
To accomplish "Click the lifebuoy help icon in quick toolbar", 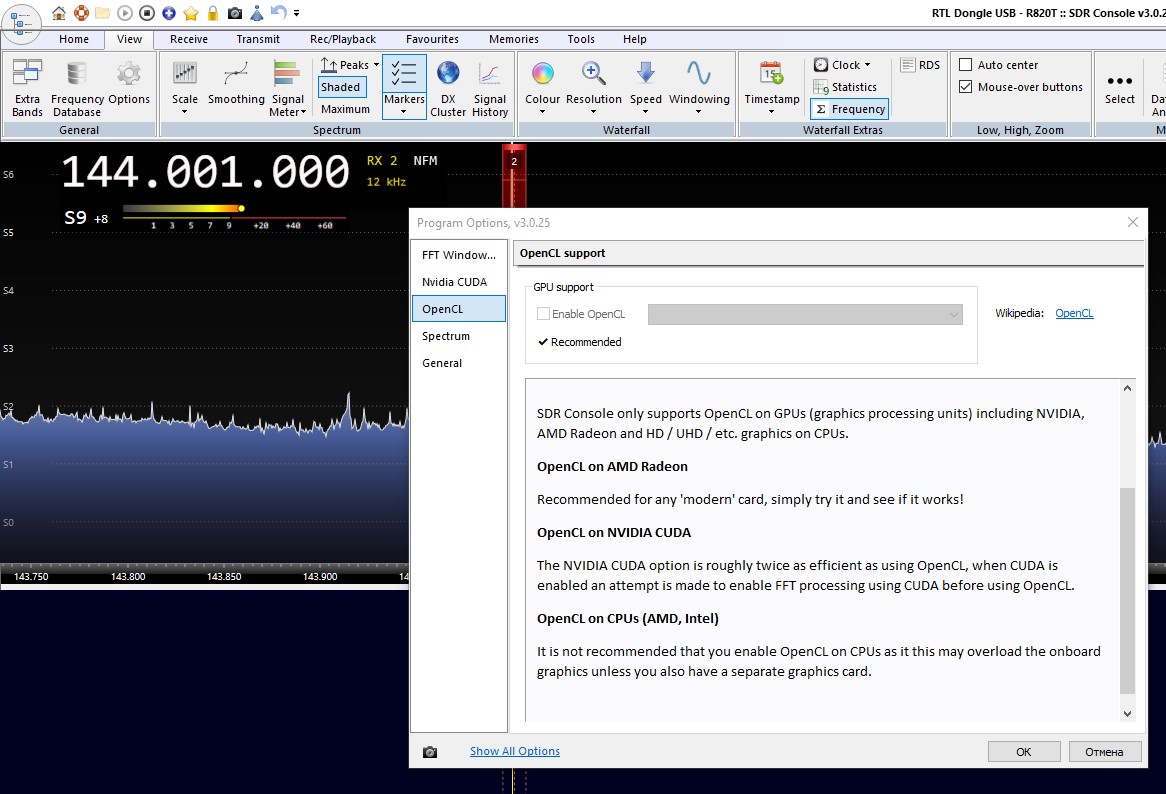I will pyautogui.click(x=81, y=13).
